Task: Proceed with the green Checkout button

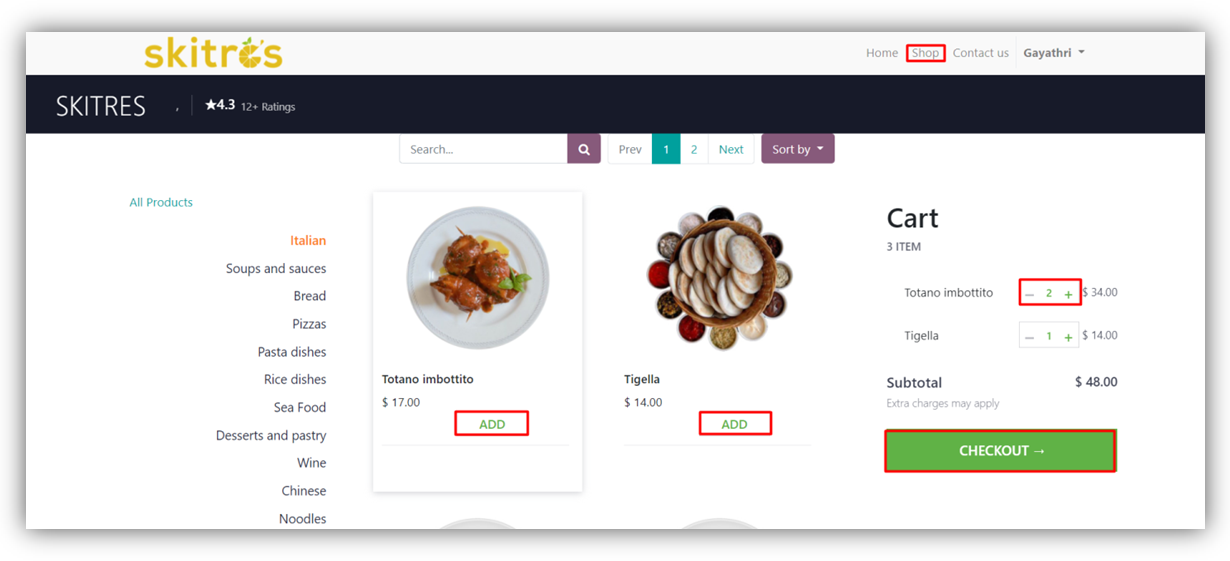Action: point(1001,451)
